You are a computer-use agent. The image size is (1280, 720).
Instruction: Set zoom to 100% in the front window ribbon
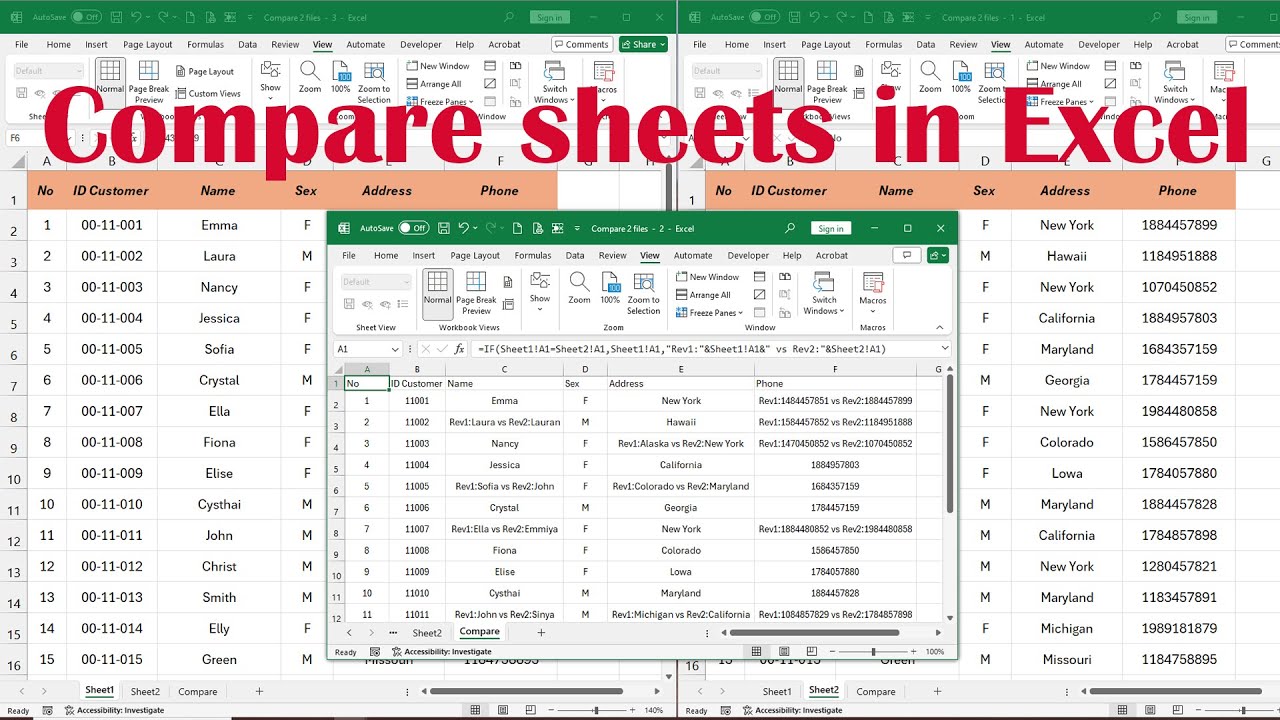click(610, 288)
